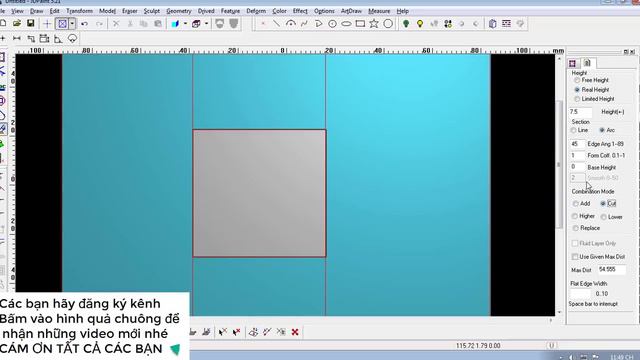
Task: Click the Base Height field showing 0
Action: tap(577, 167)
